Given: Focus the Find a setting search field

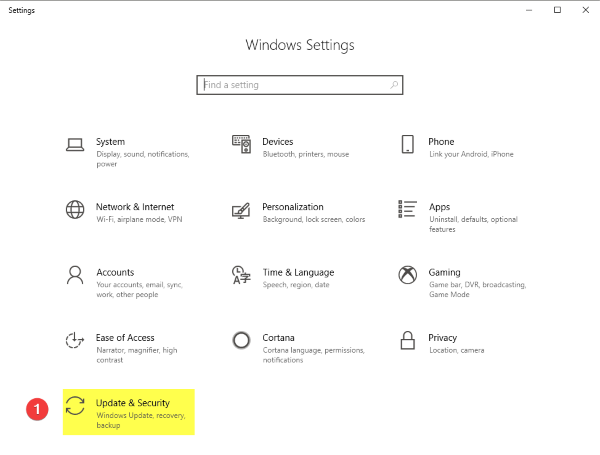Looking at the screenshot, I should tap(300, 85).
